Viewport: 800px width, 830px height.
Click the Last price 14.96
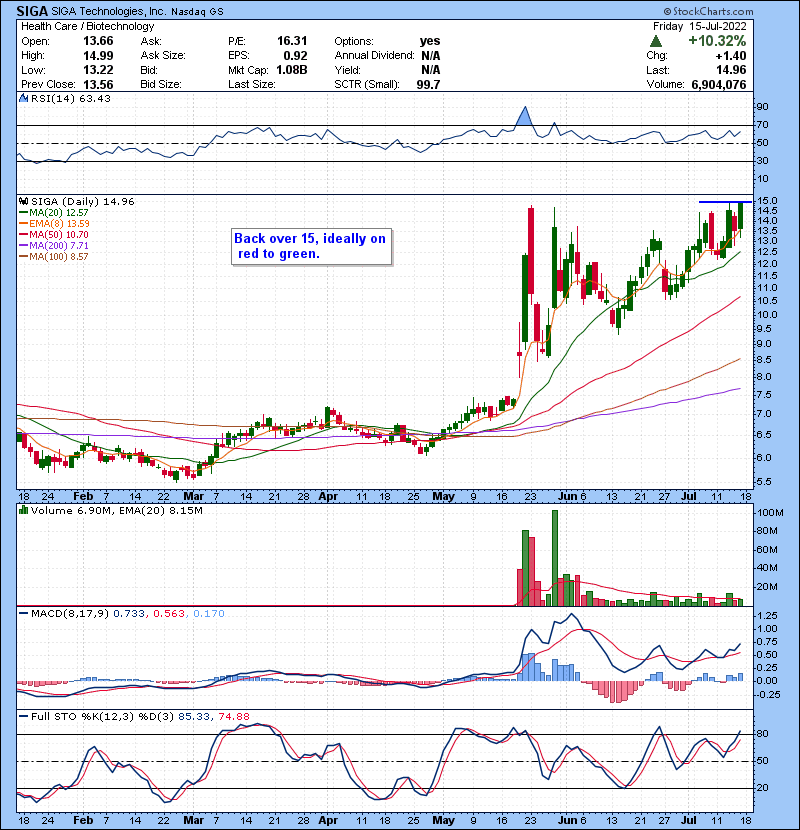[x=731, y=70]
